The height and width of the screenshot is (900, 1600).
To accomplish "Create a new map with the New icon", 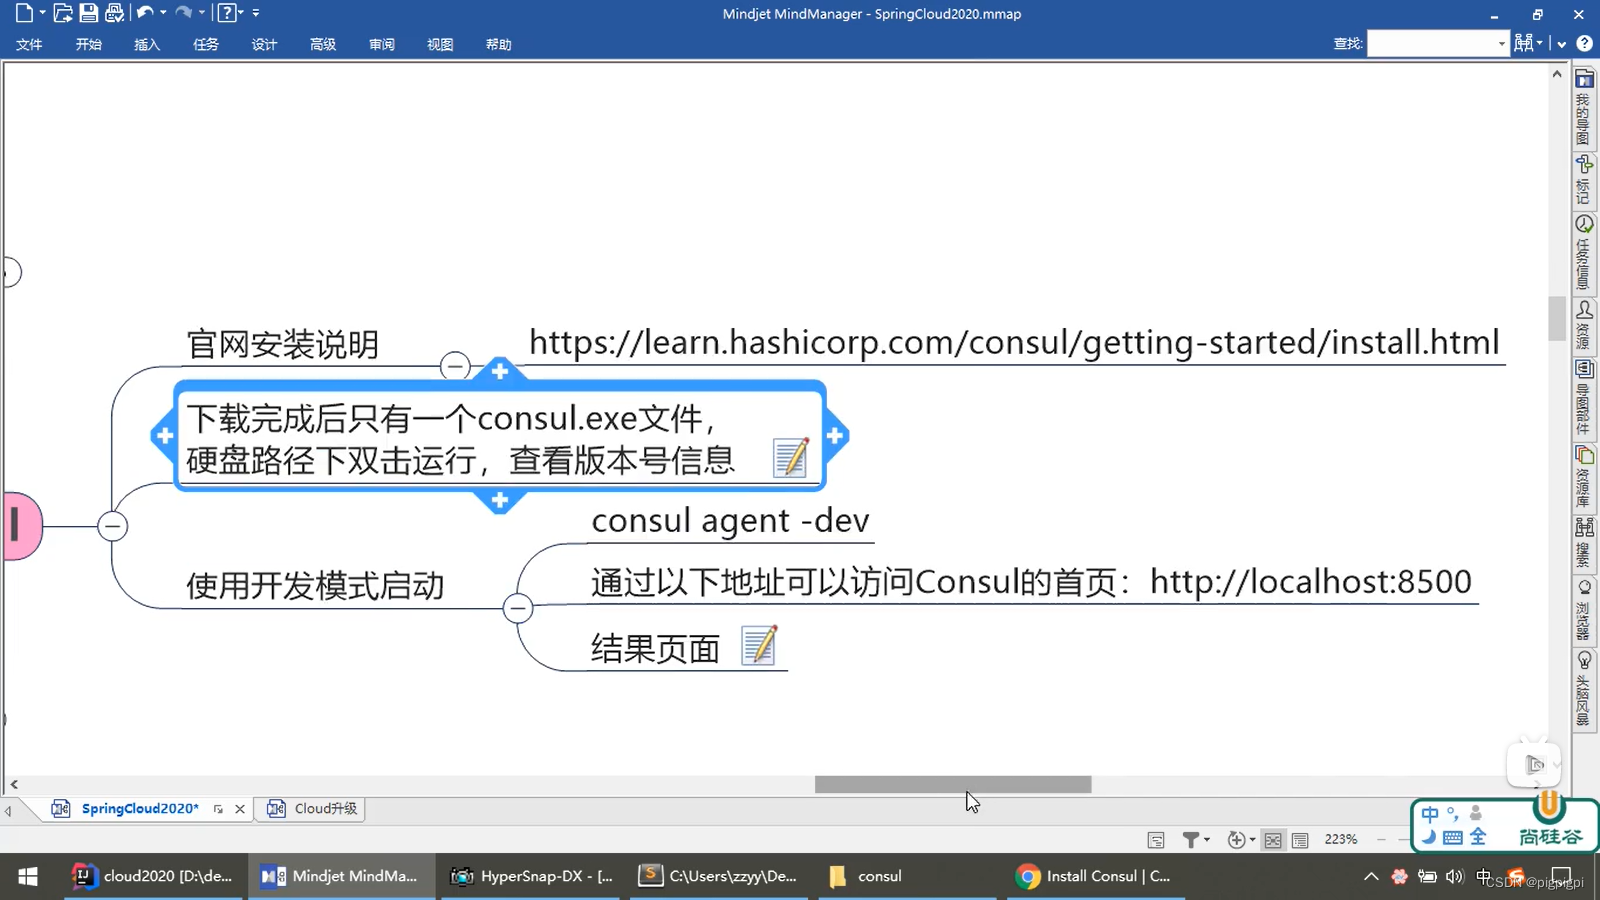I will (24, 13).
